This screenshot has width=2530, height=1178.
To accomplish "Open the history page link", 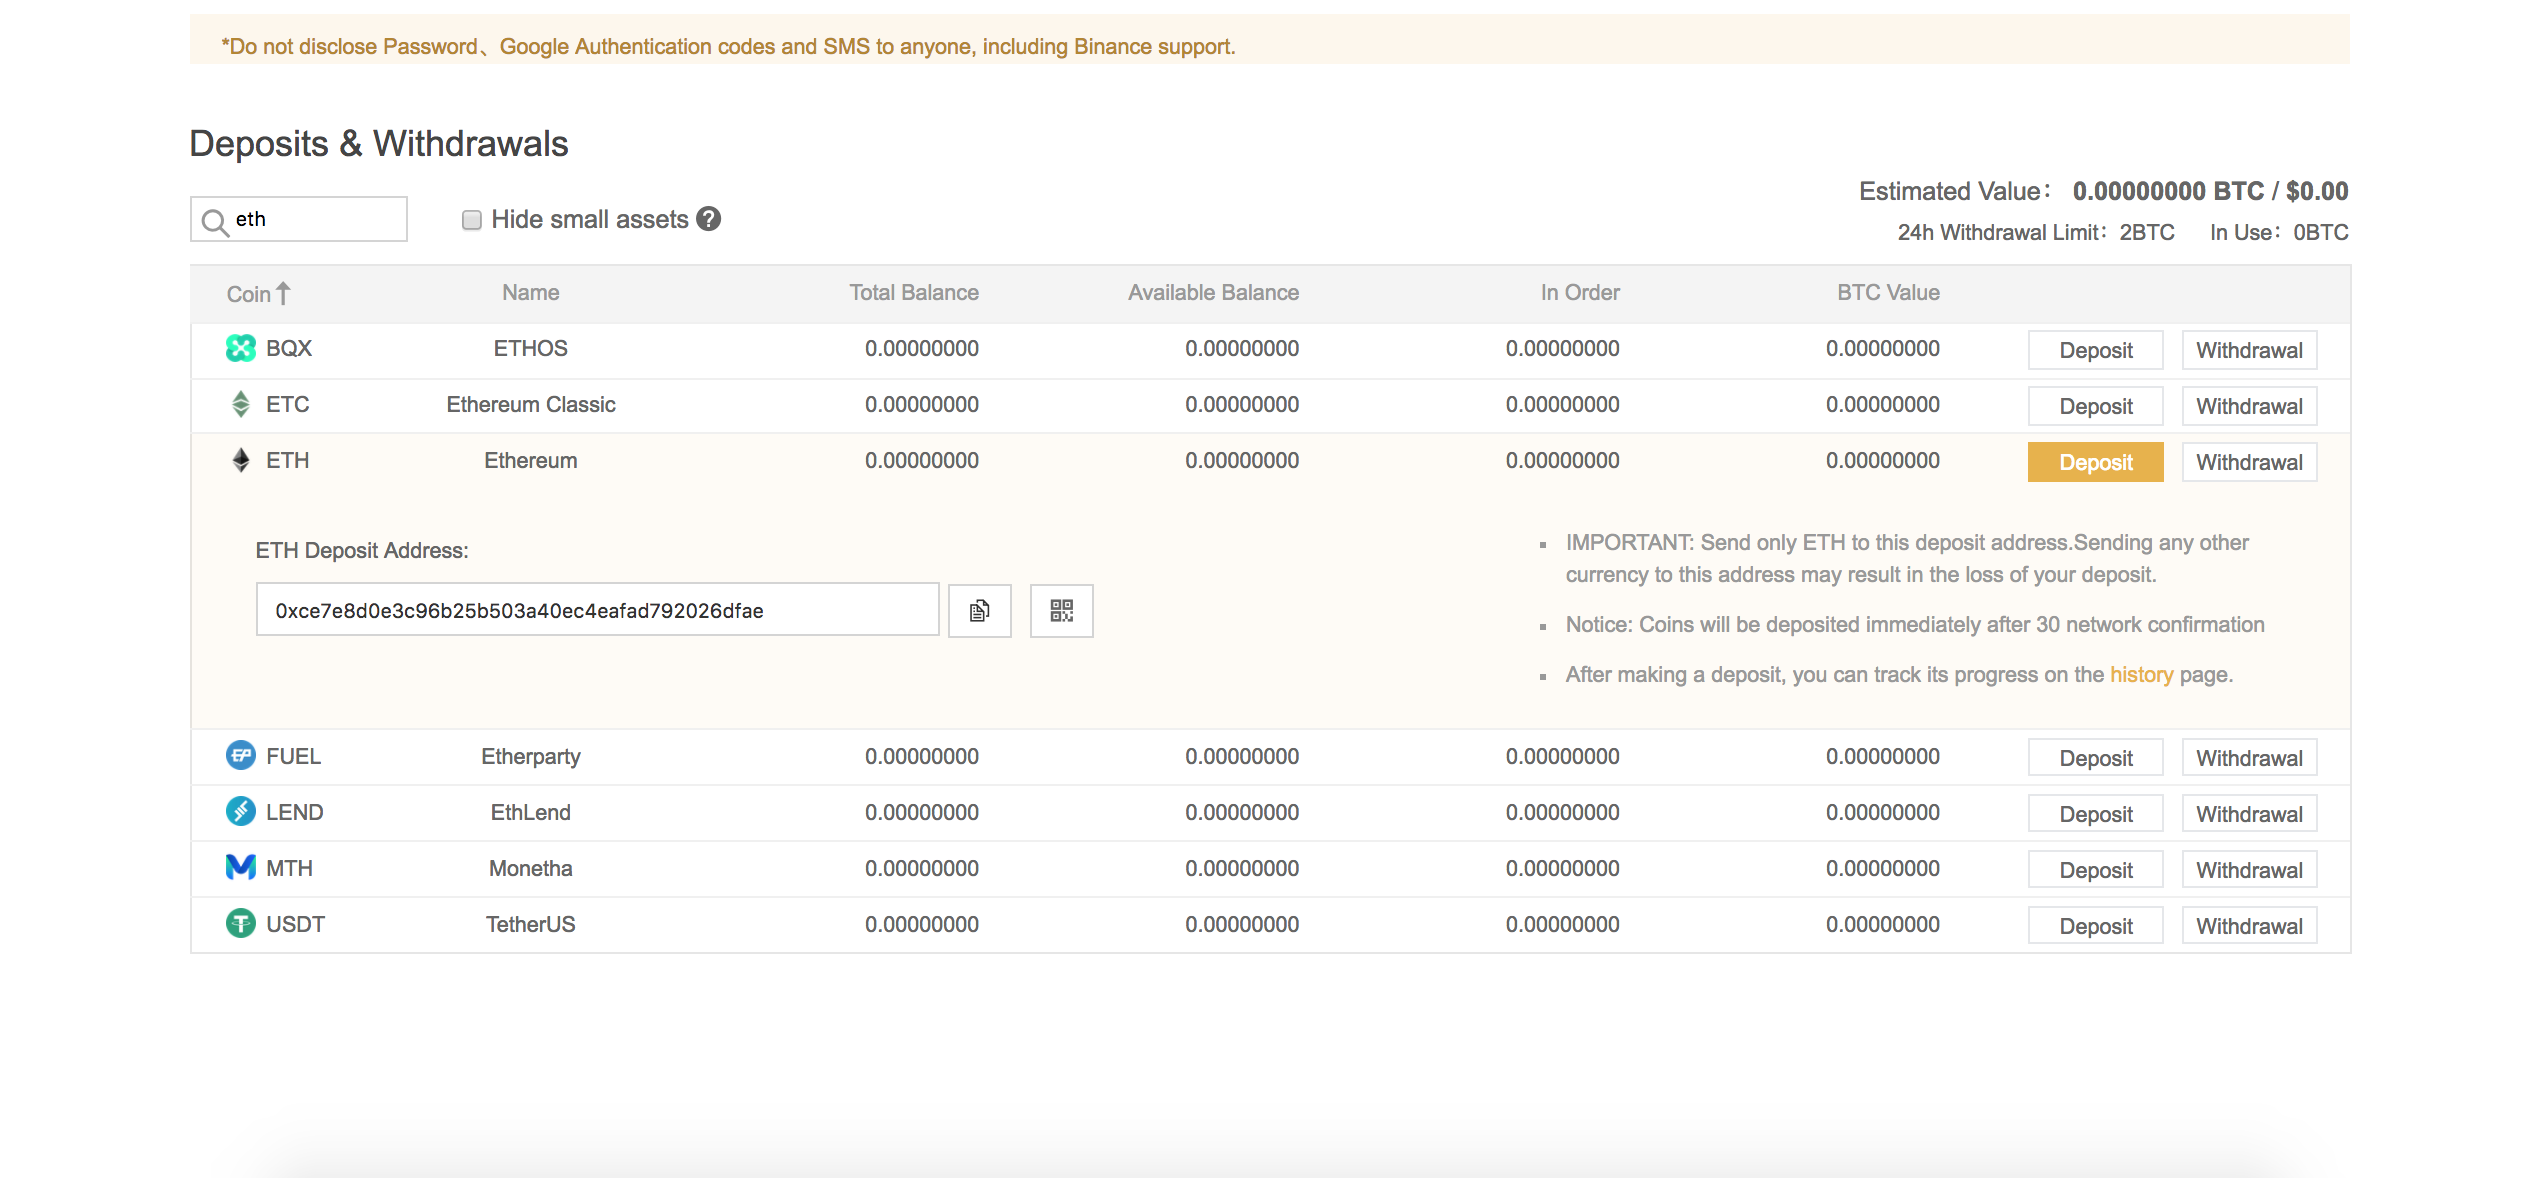I will 2142,675.
